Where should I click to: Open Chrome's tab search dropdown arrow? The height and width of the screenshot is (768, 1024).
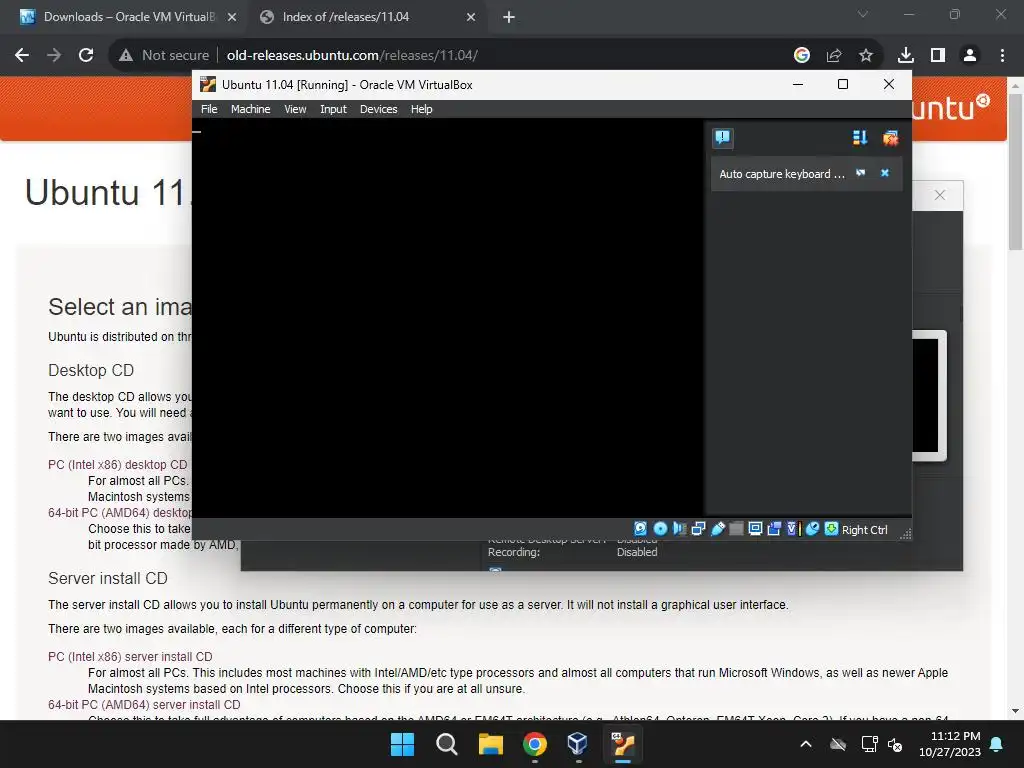point(863,14)
